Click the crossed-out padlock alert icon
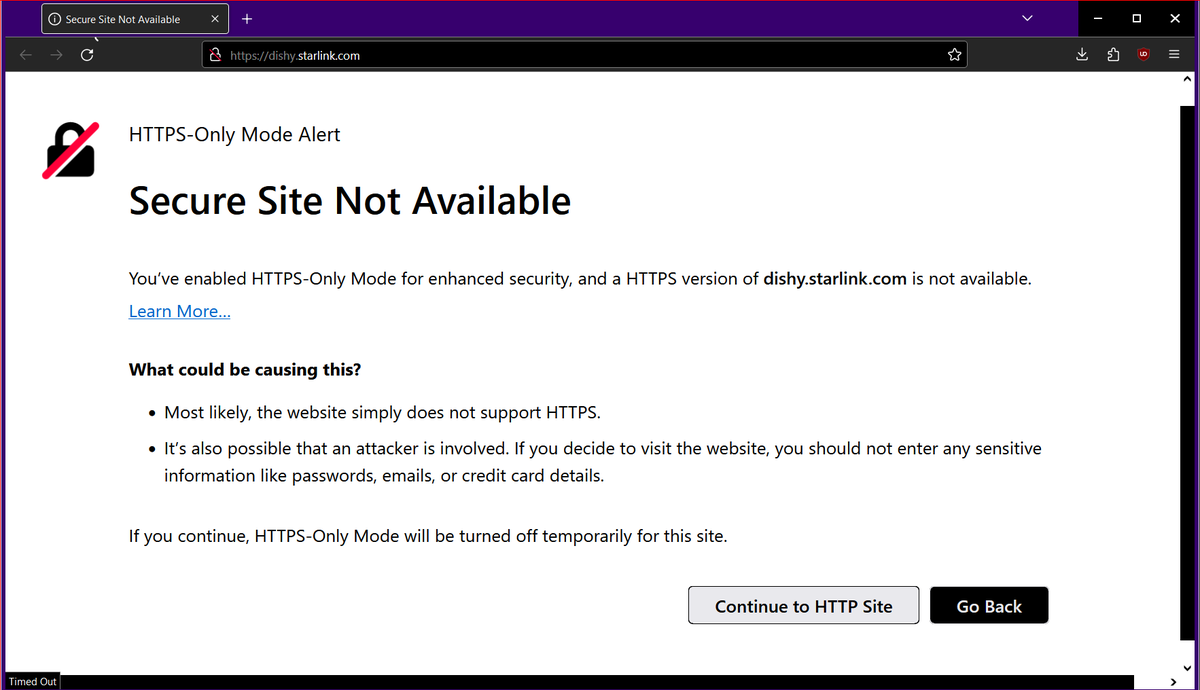The width and height of the screenshot is (1200, 690). pyautogui.click(x=71, y=150)
